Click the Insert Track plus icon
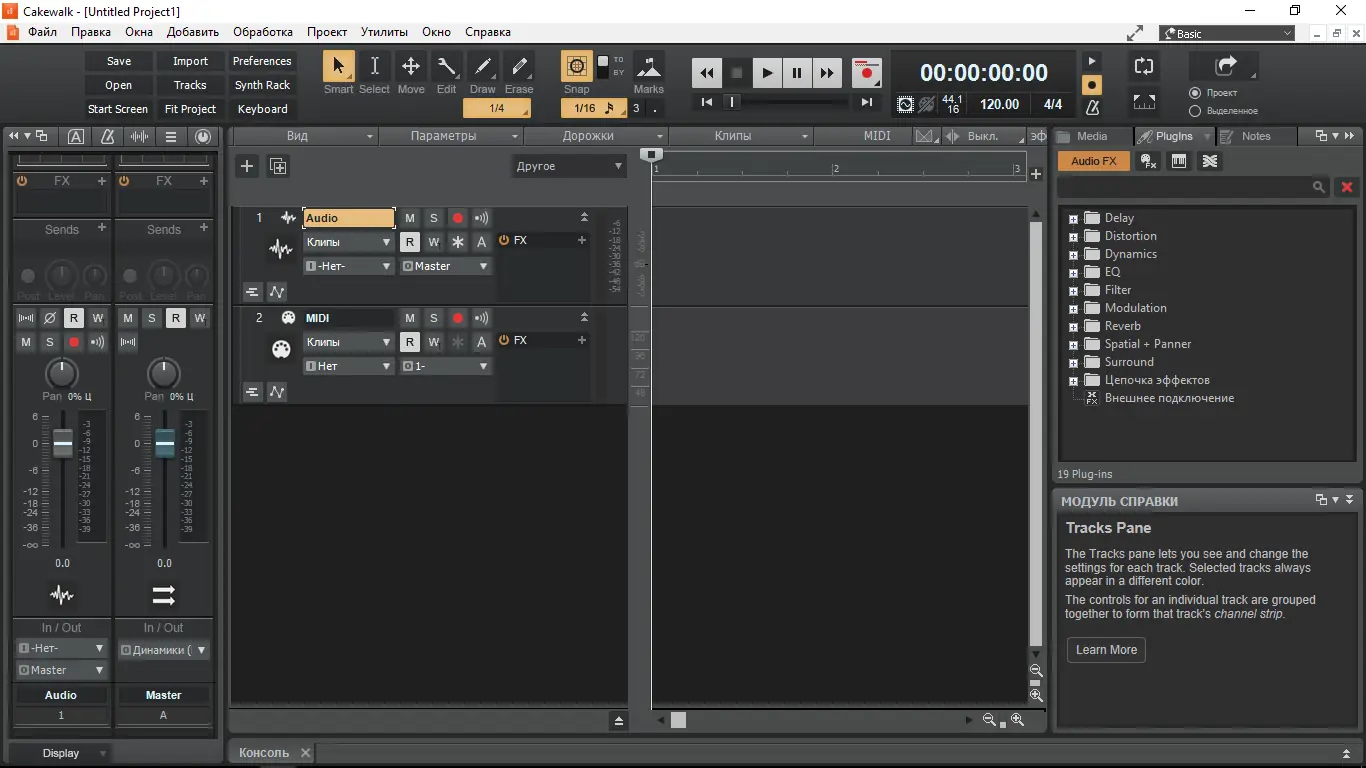 tap(247, 166)
